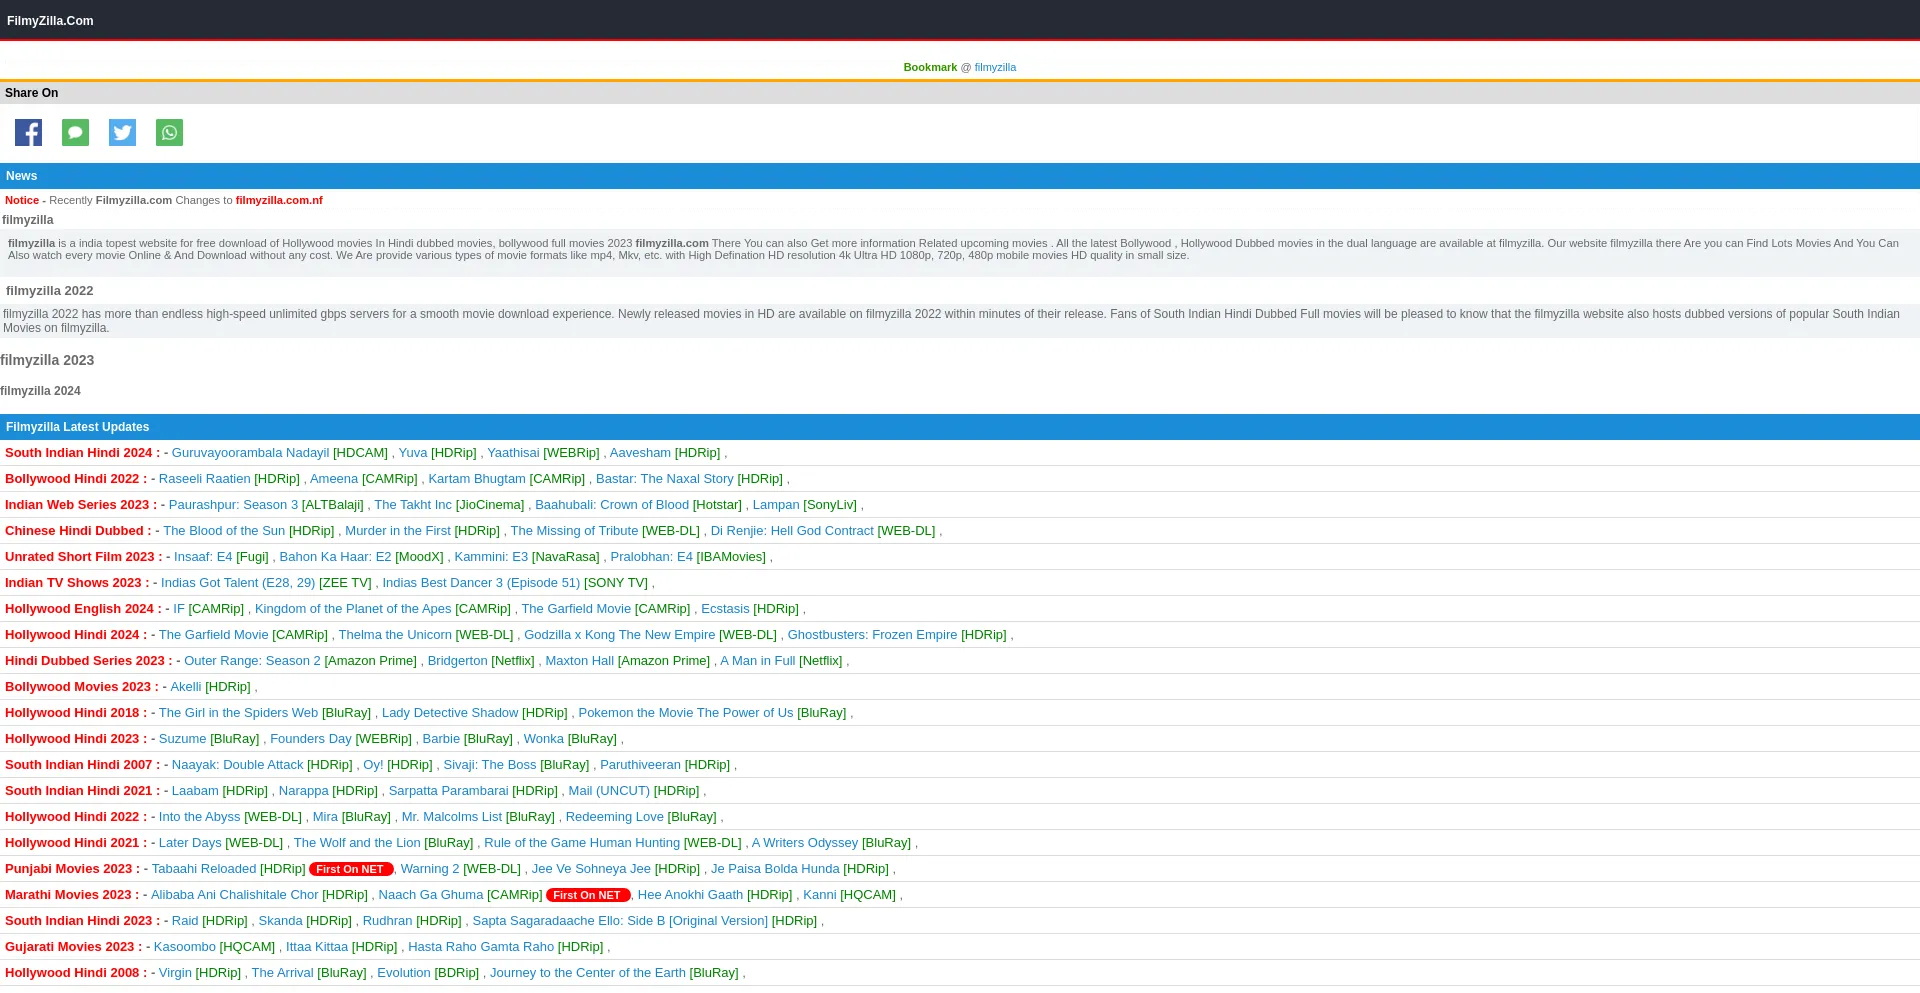
Task: Open Tabaahi Reloaded movie link
Action: 204,869
